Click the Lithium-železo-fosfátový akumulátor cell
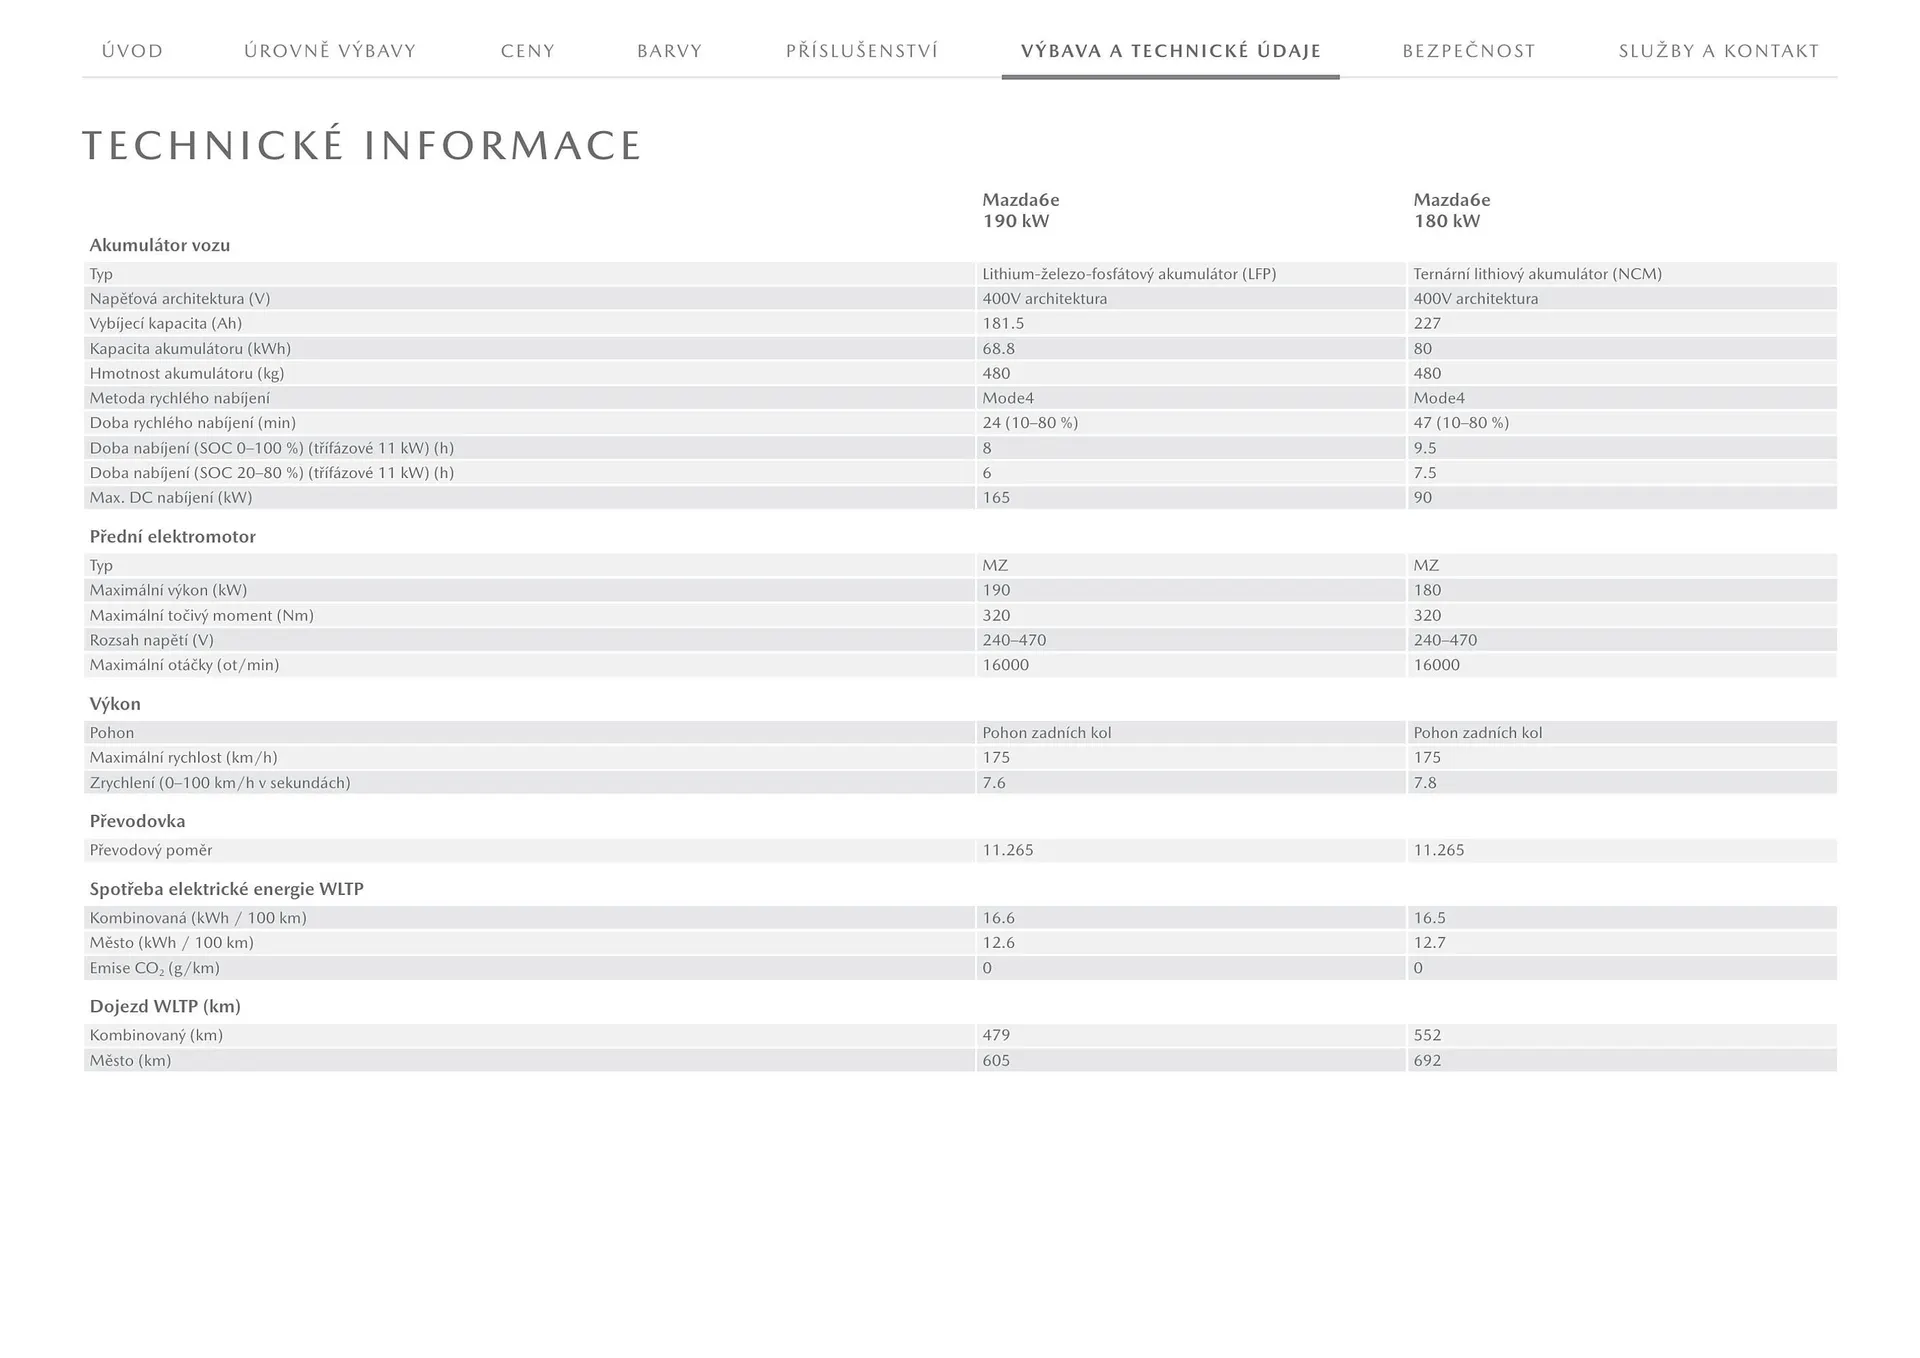This screenshot has height=1358, width=1920. coord(1128,274)
